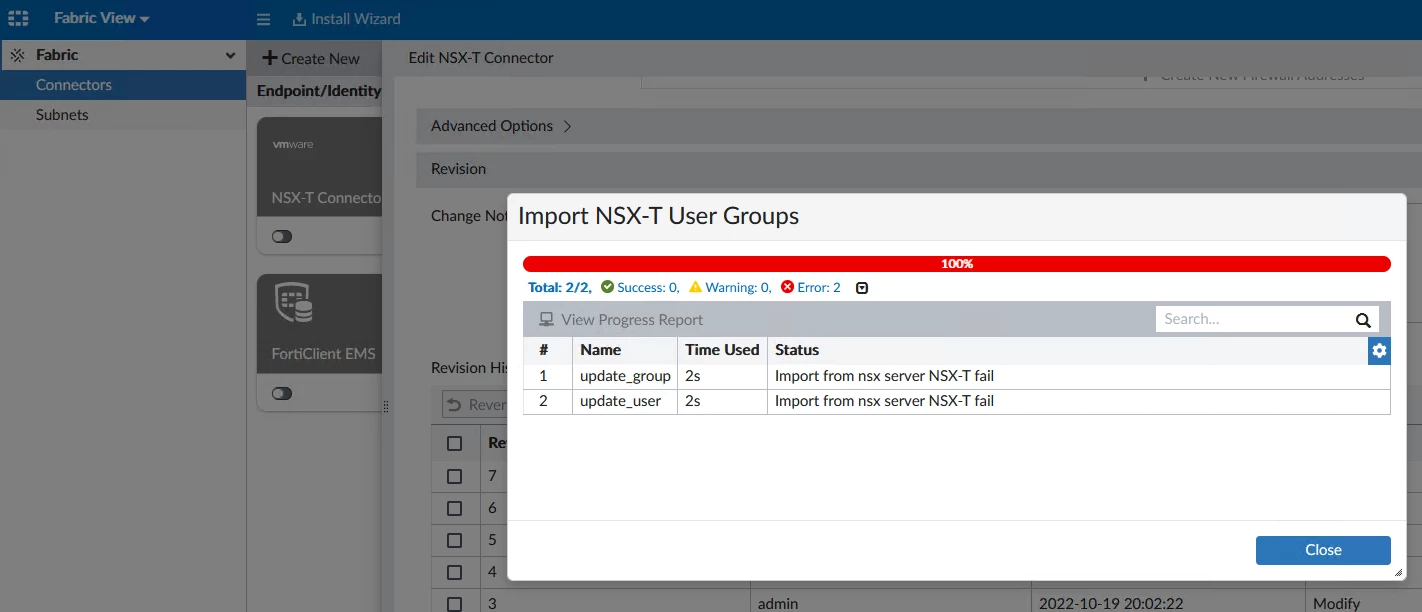Image resolution: width=1422 pixels, height=612 pixels.
Task: Open the Fabric View module grid icon
Action: (18, 18)
